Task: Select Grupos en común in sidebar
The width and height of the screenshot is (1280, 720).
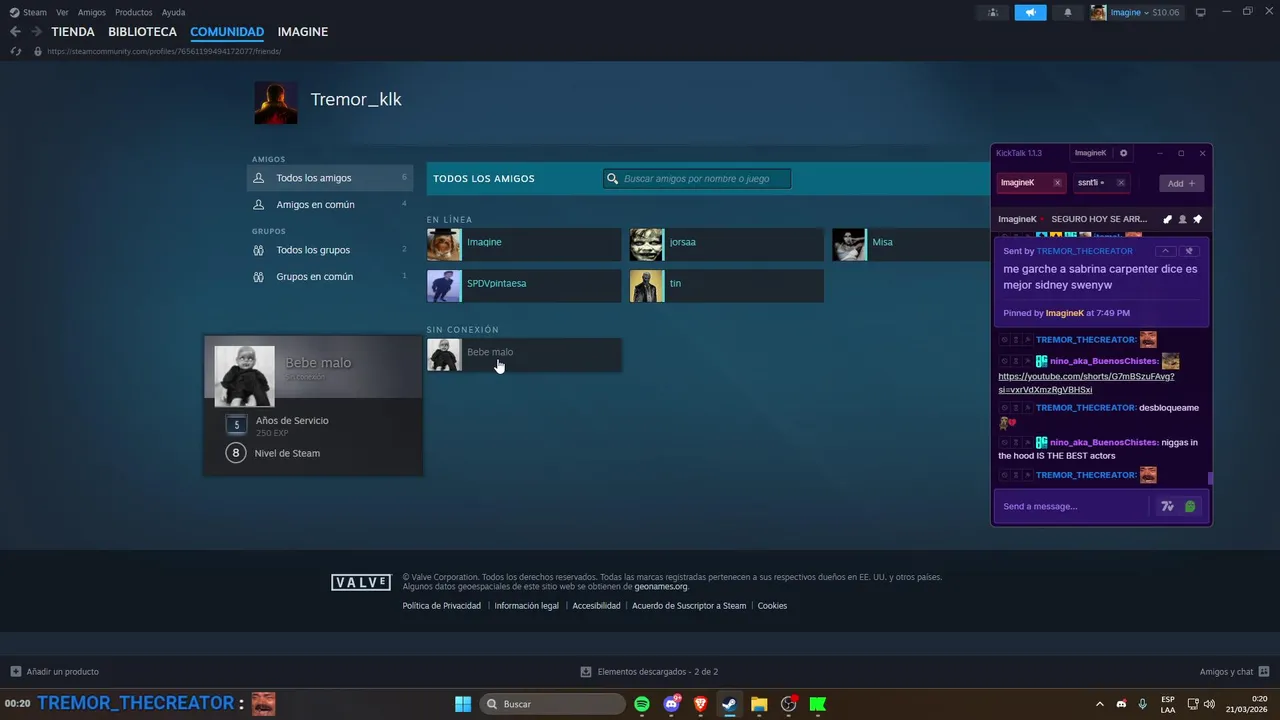Action: click(330, 276)
